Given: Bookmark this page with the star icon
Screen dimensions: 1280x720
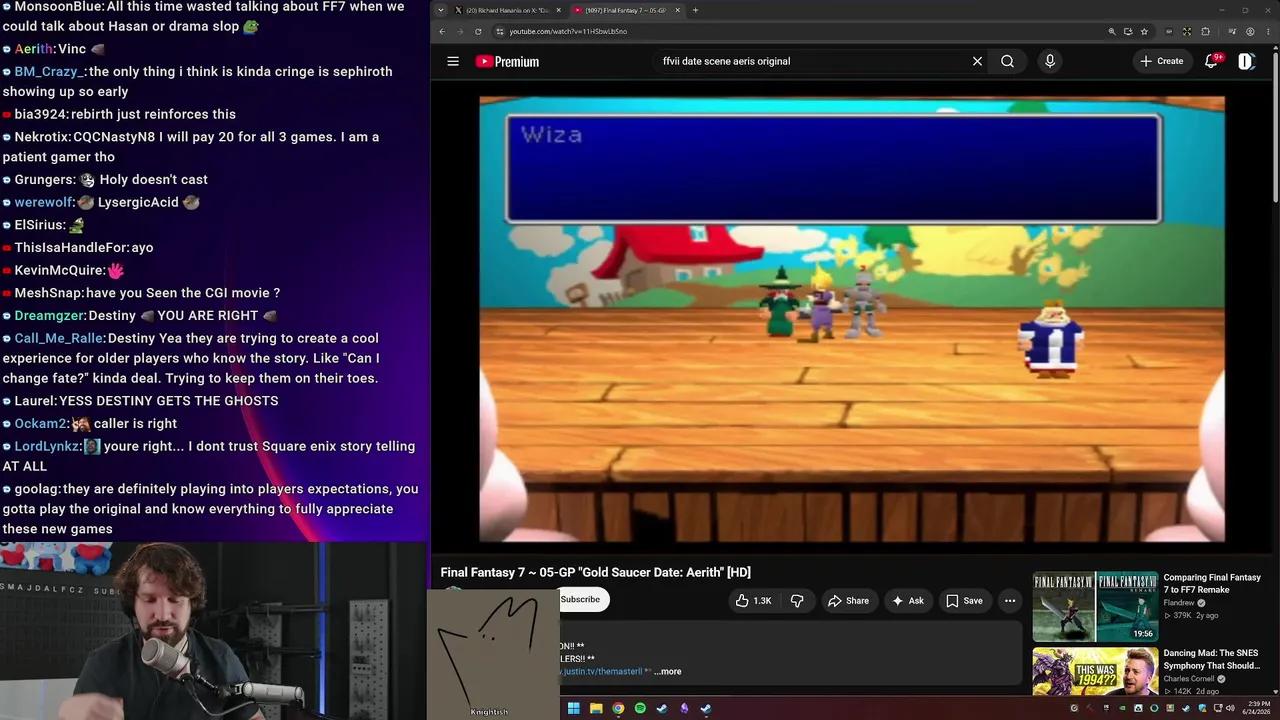Looking at the screenshot, I should tap(1144, 31).
